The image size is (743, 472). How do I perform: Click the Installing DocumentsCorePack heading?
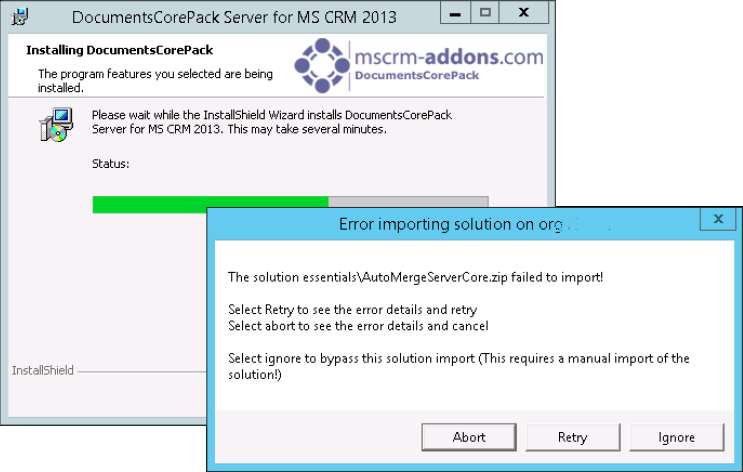coord(119,50)
